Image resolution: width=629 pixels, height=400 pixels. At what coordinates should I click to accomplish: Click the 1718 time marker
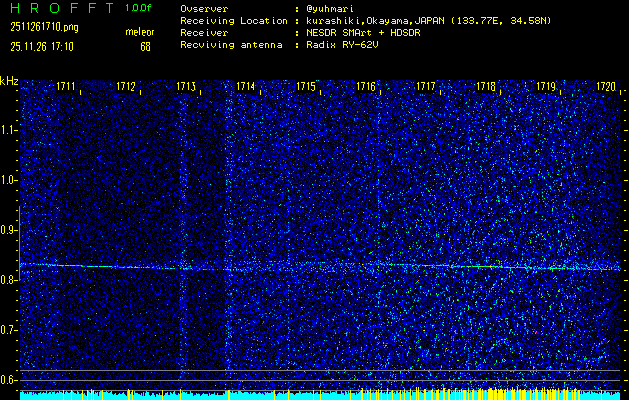point(486,86)
